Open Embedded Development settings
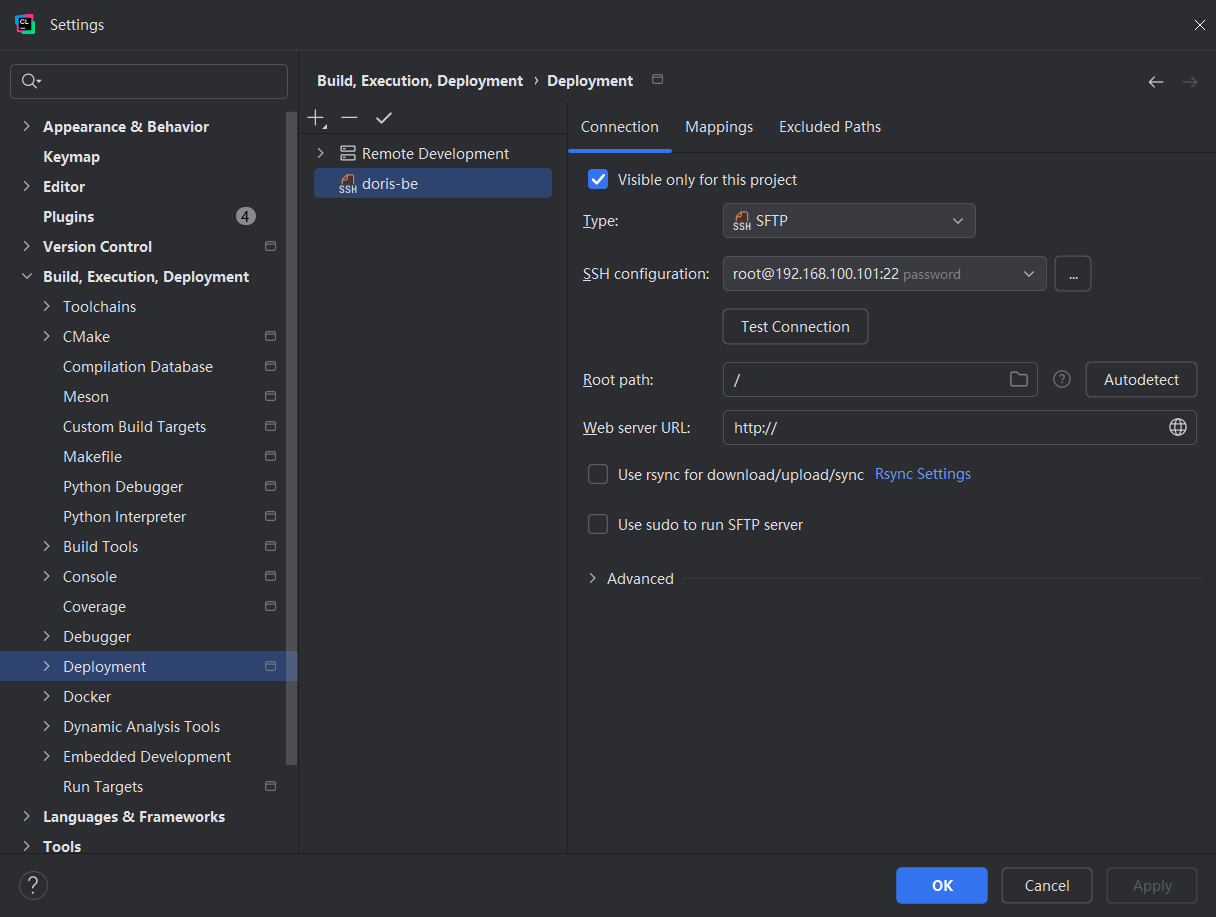1216x917 pixels. [147, 757]
